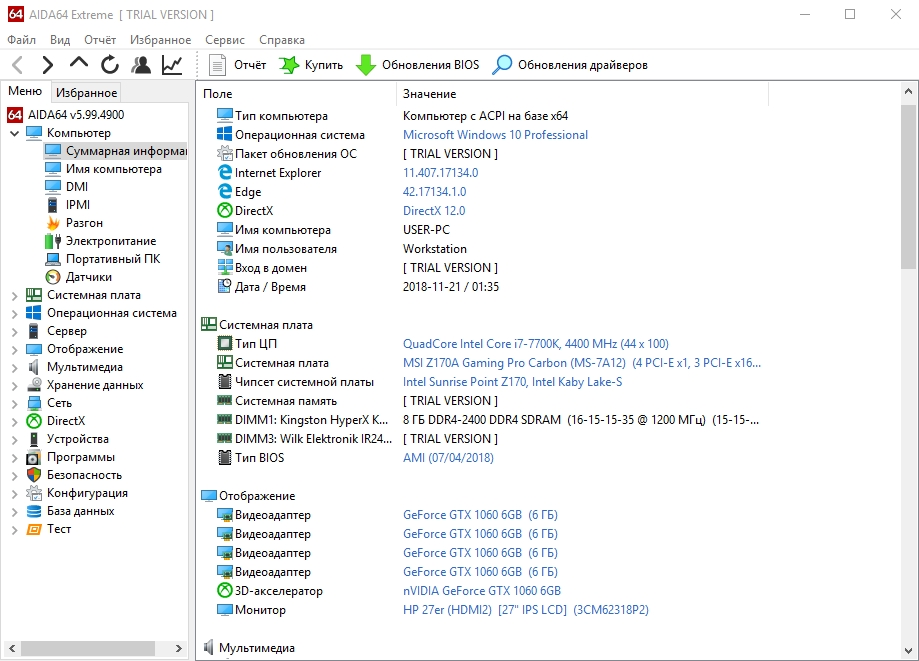Collapse the Компьютер tree node

point(15,133)
